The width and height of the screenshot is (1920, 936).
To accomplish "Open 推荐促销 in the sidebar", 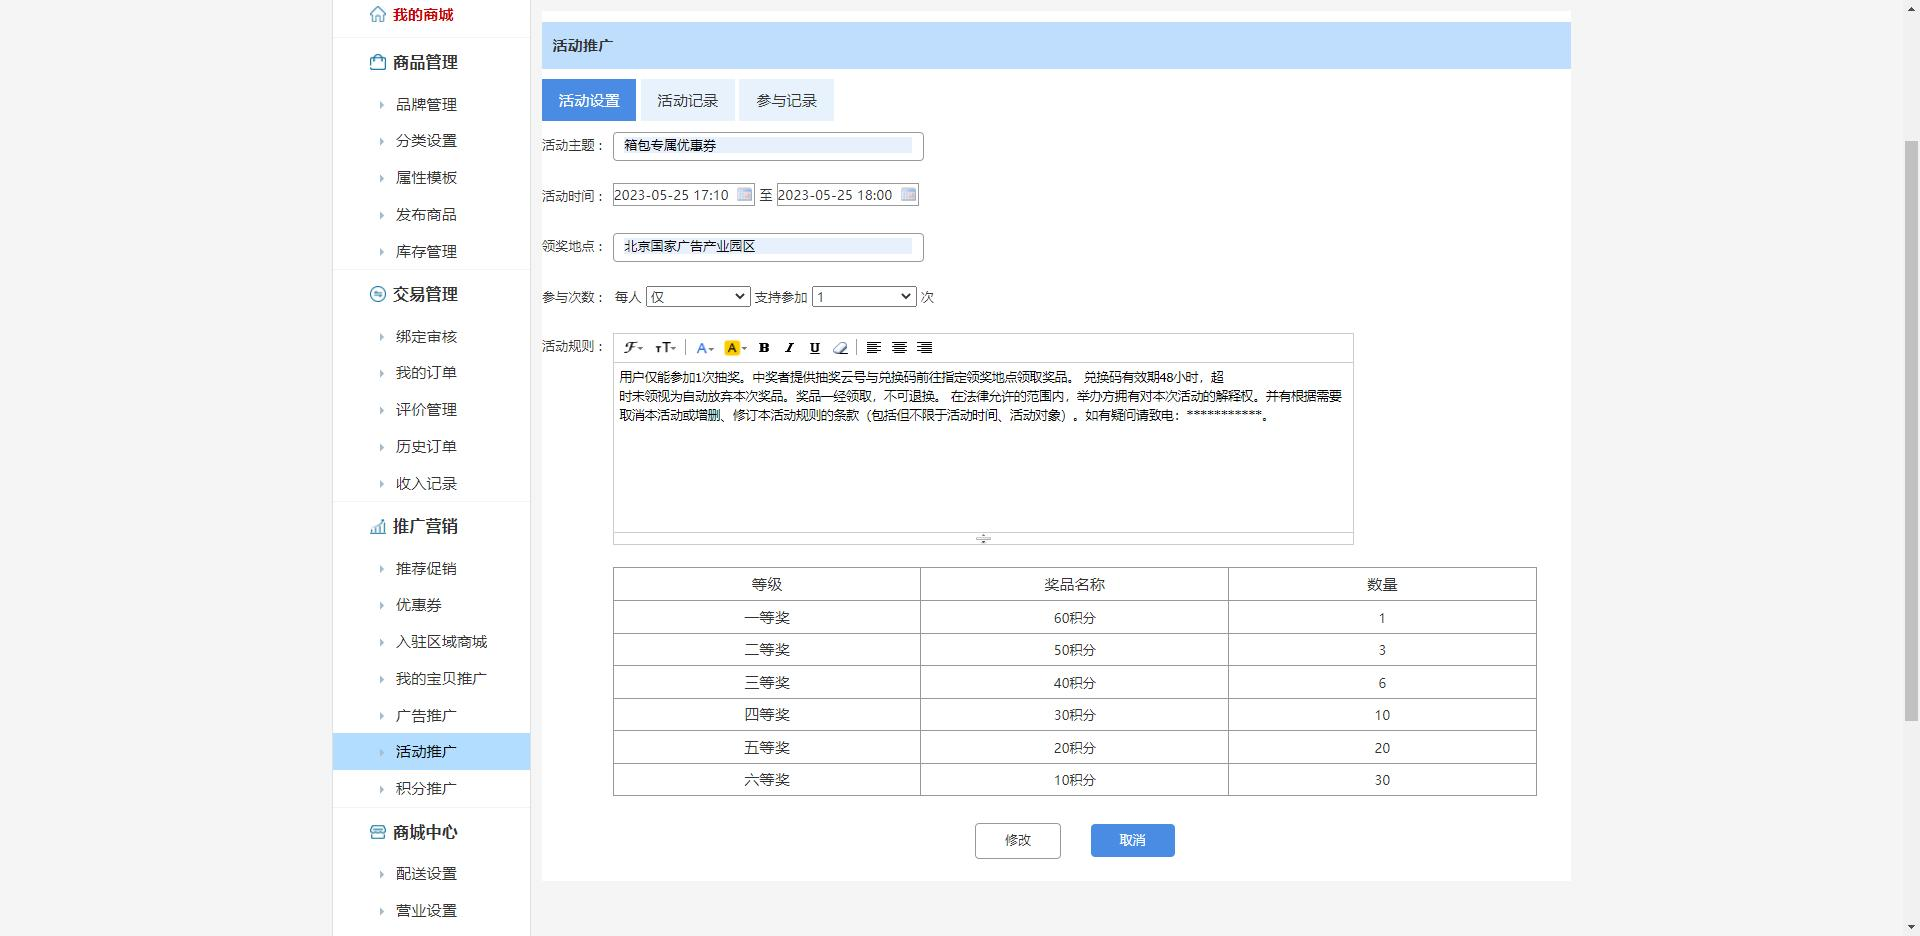I will 426,569.
